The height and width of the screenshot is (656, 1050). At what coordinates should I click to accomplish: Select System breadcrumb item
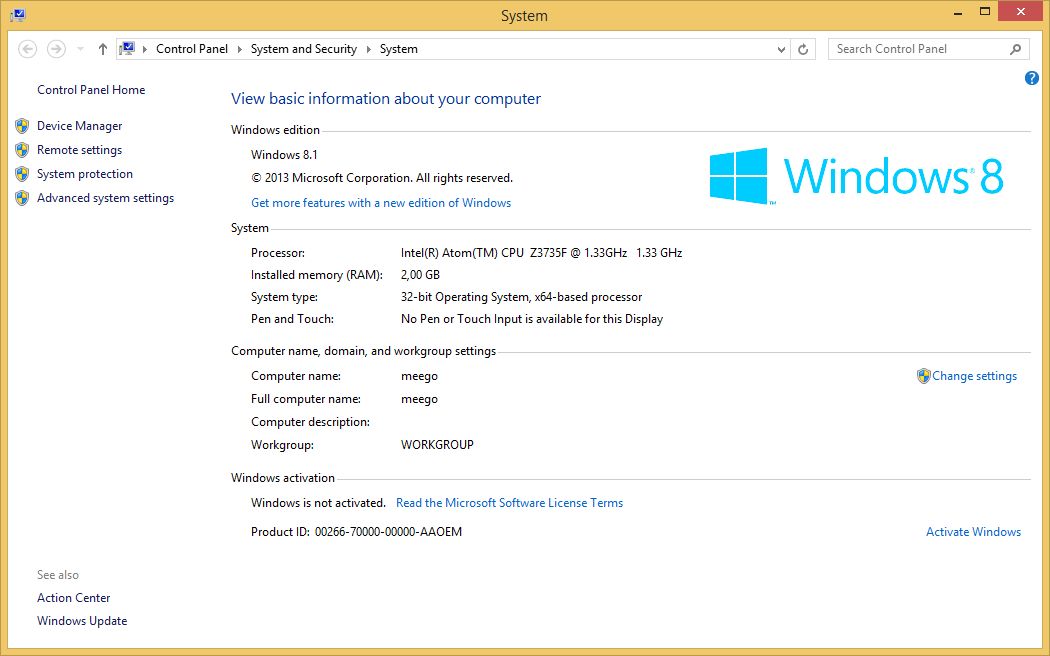click(398, 49)
